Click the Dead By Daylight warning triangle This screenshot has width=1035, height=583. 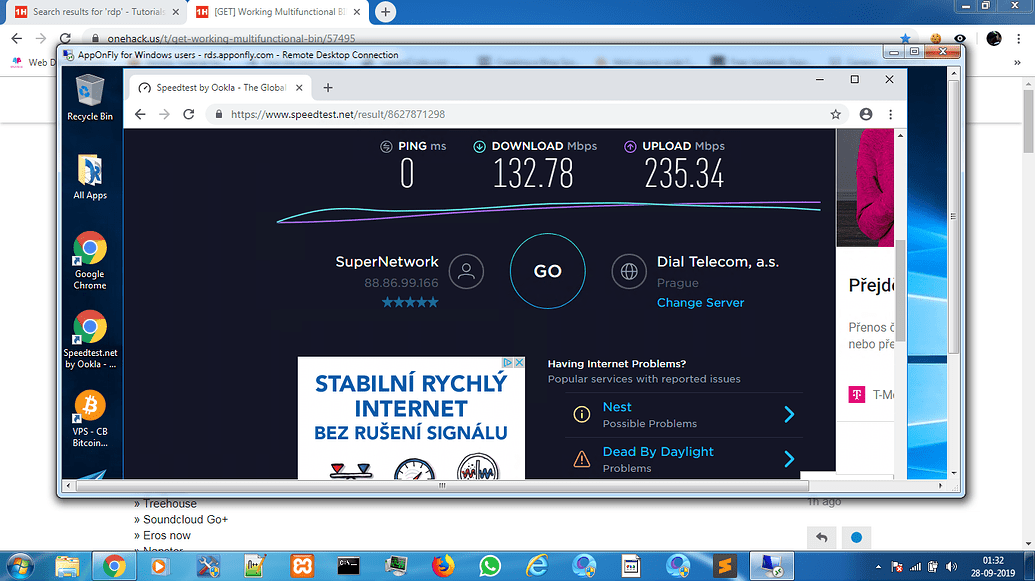(582, 459)
